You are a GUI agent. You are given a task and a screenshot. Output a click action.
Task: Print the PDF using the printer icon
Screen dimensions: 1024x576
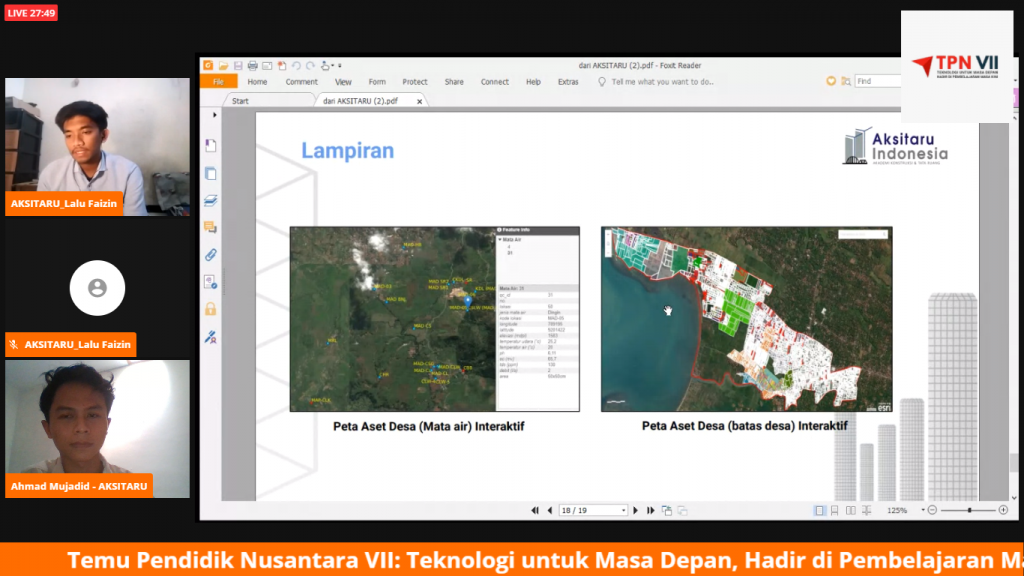pyautogui.click(x=253, y=66)
